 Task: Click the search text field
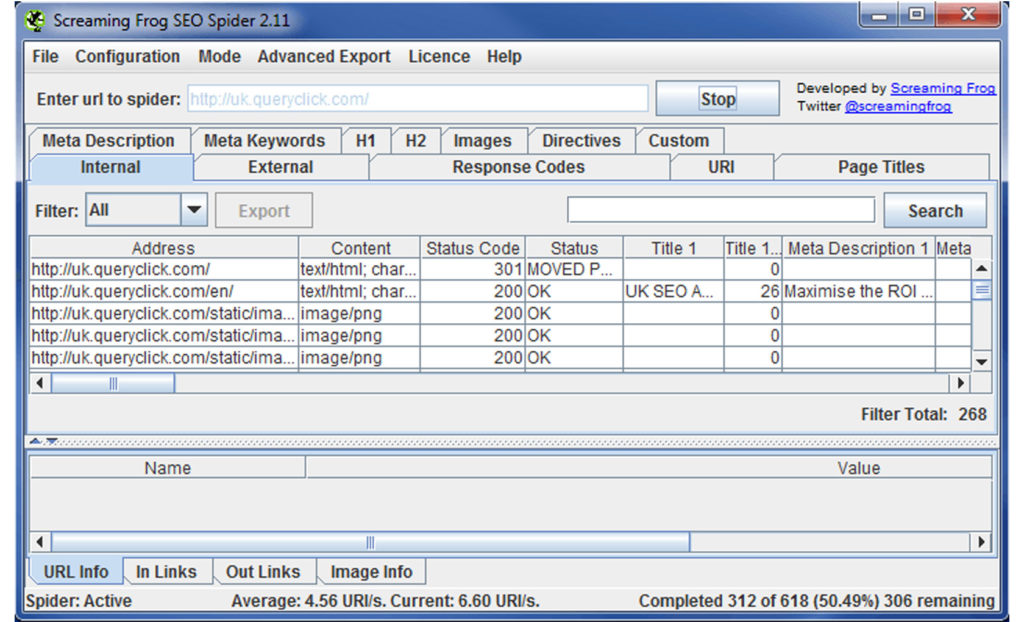pos(721,210)
